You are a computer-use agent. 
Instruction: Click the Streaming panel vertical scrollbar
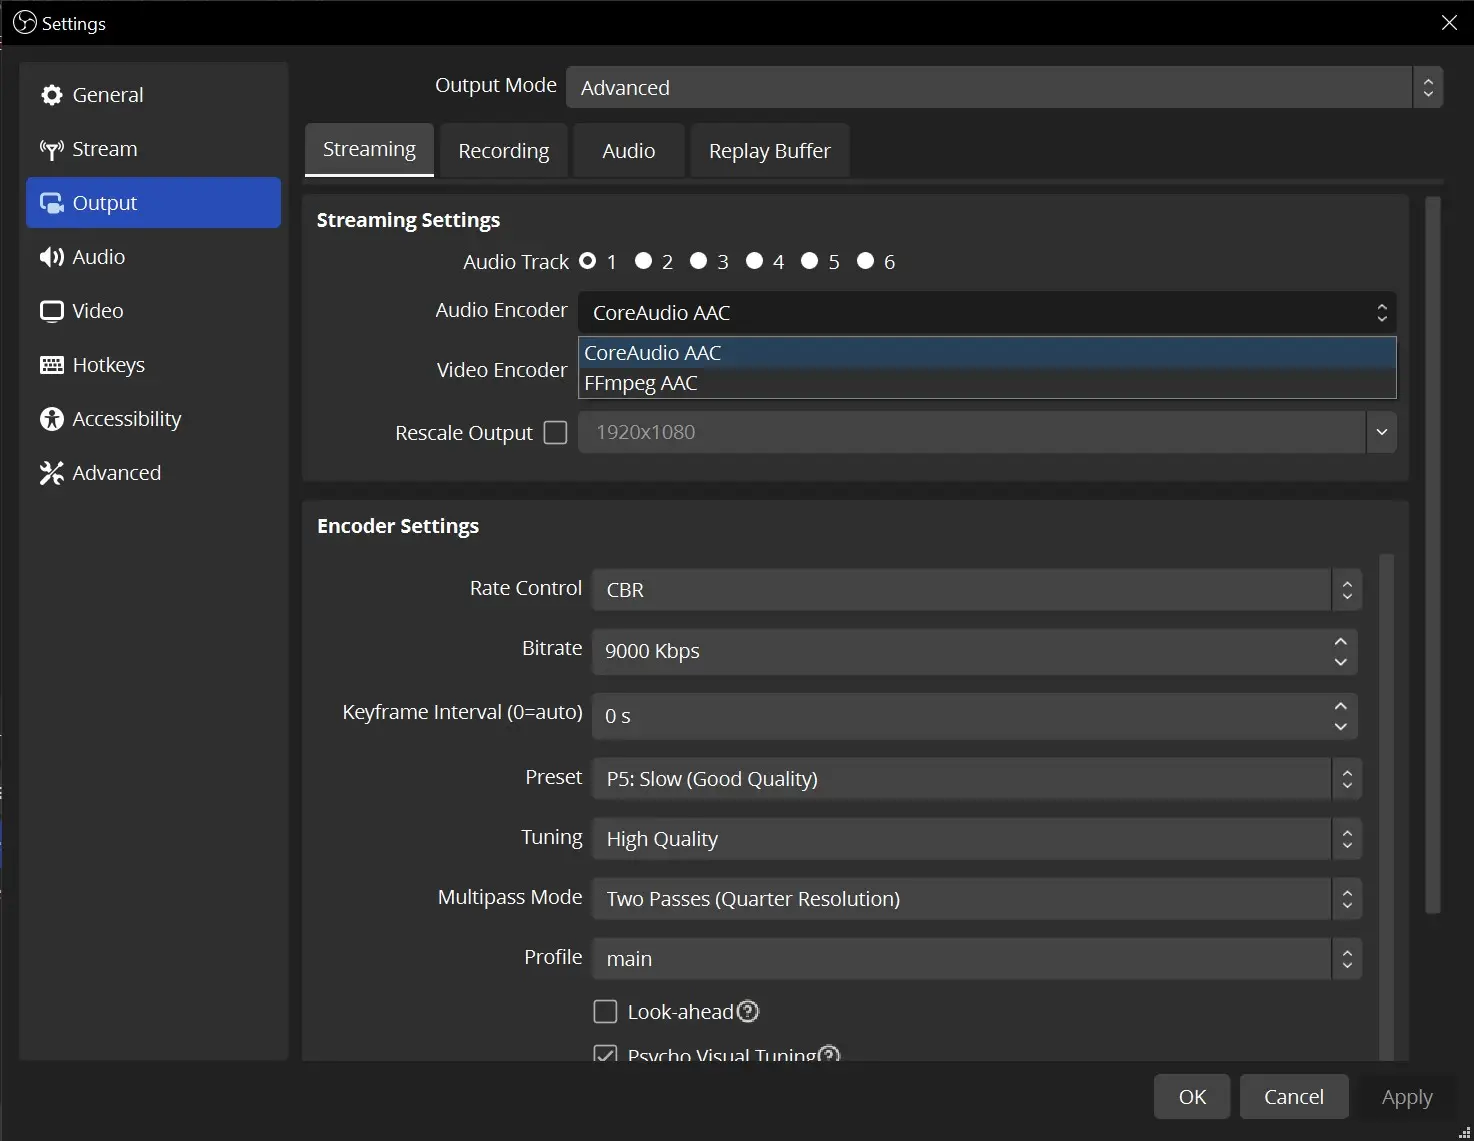point(1433,555)
